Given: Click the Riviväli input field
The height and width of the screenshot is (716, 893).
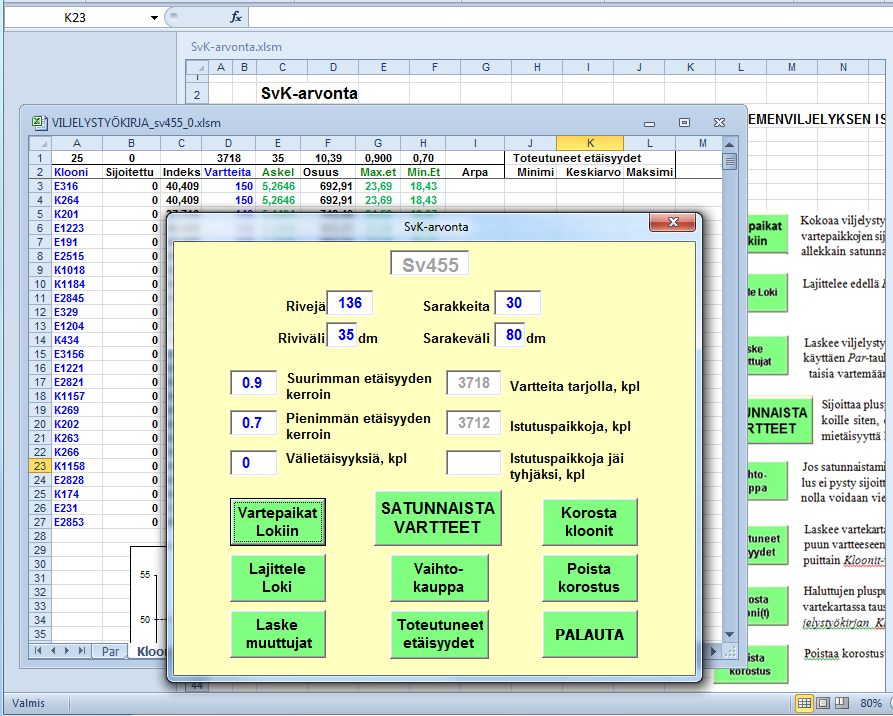Looking at the screenshot, I should click(342, 335).
